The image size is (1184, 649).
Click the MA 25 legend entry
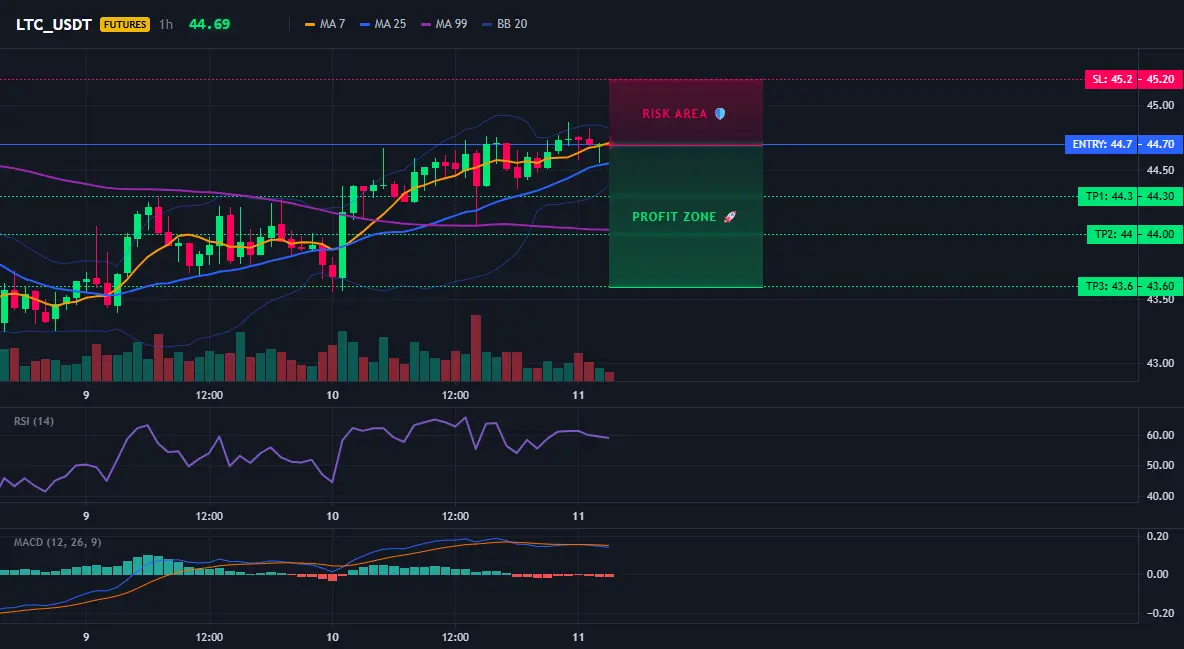tap(383, 24)
